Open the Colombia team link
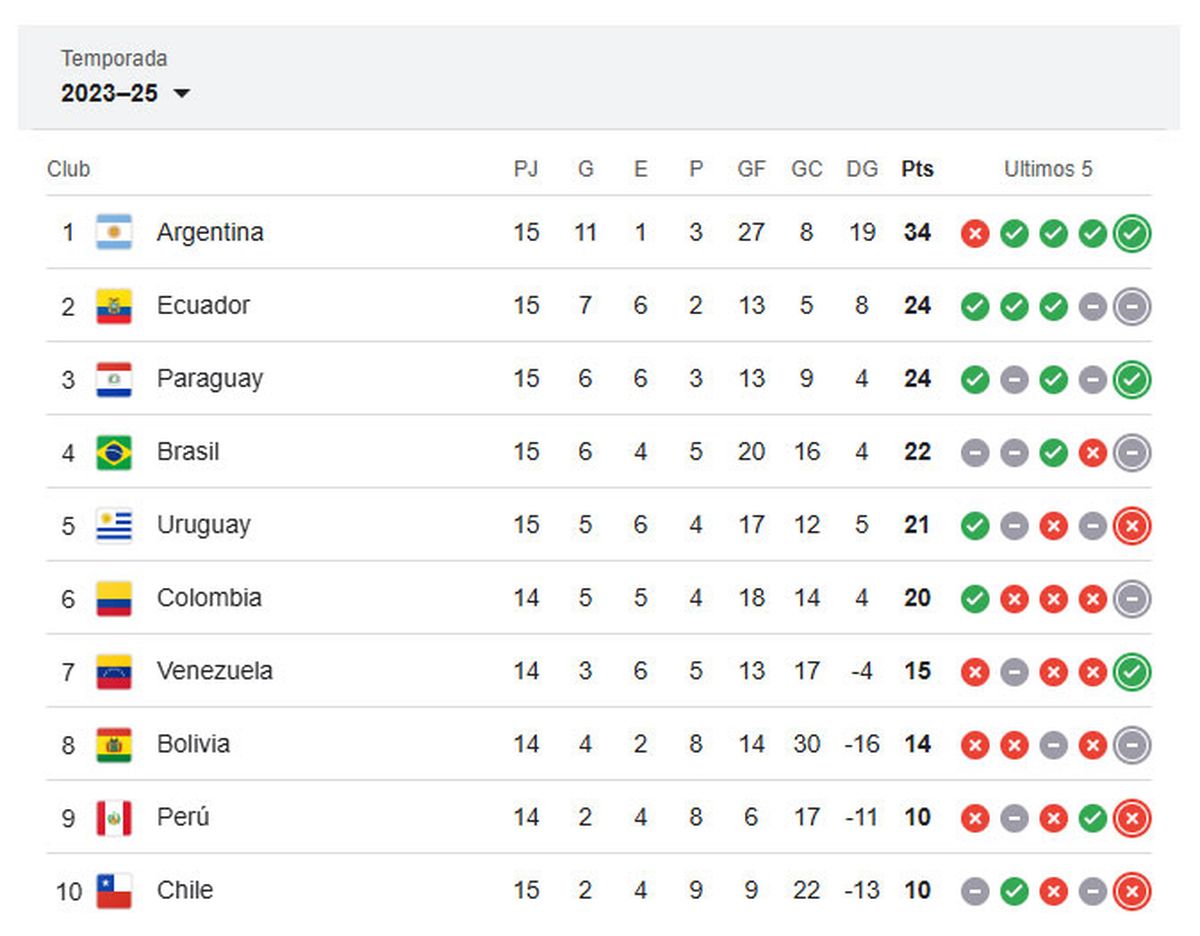Viewport: 1200px width, 936px height. [x=209, y=598]
